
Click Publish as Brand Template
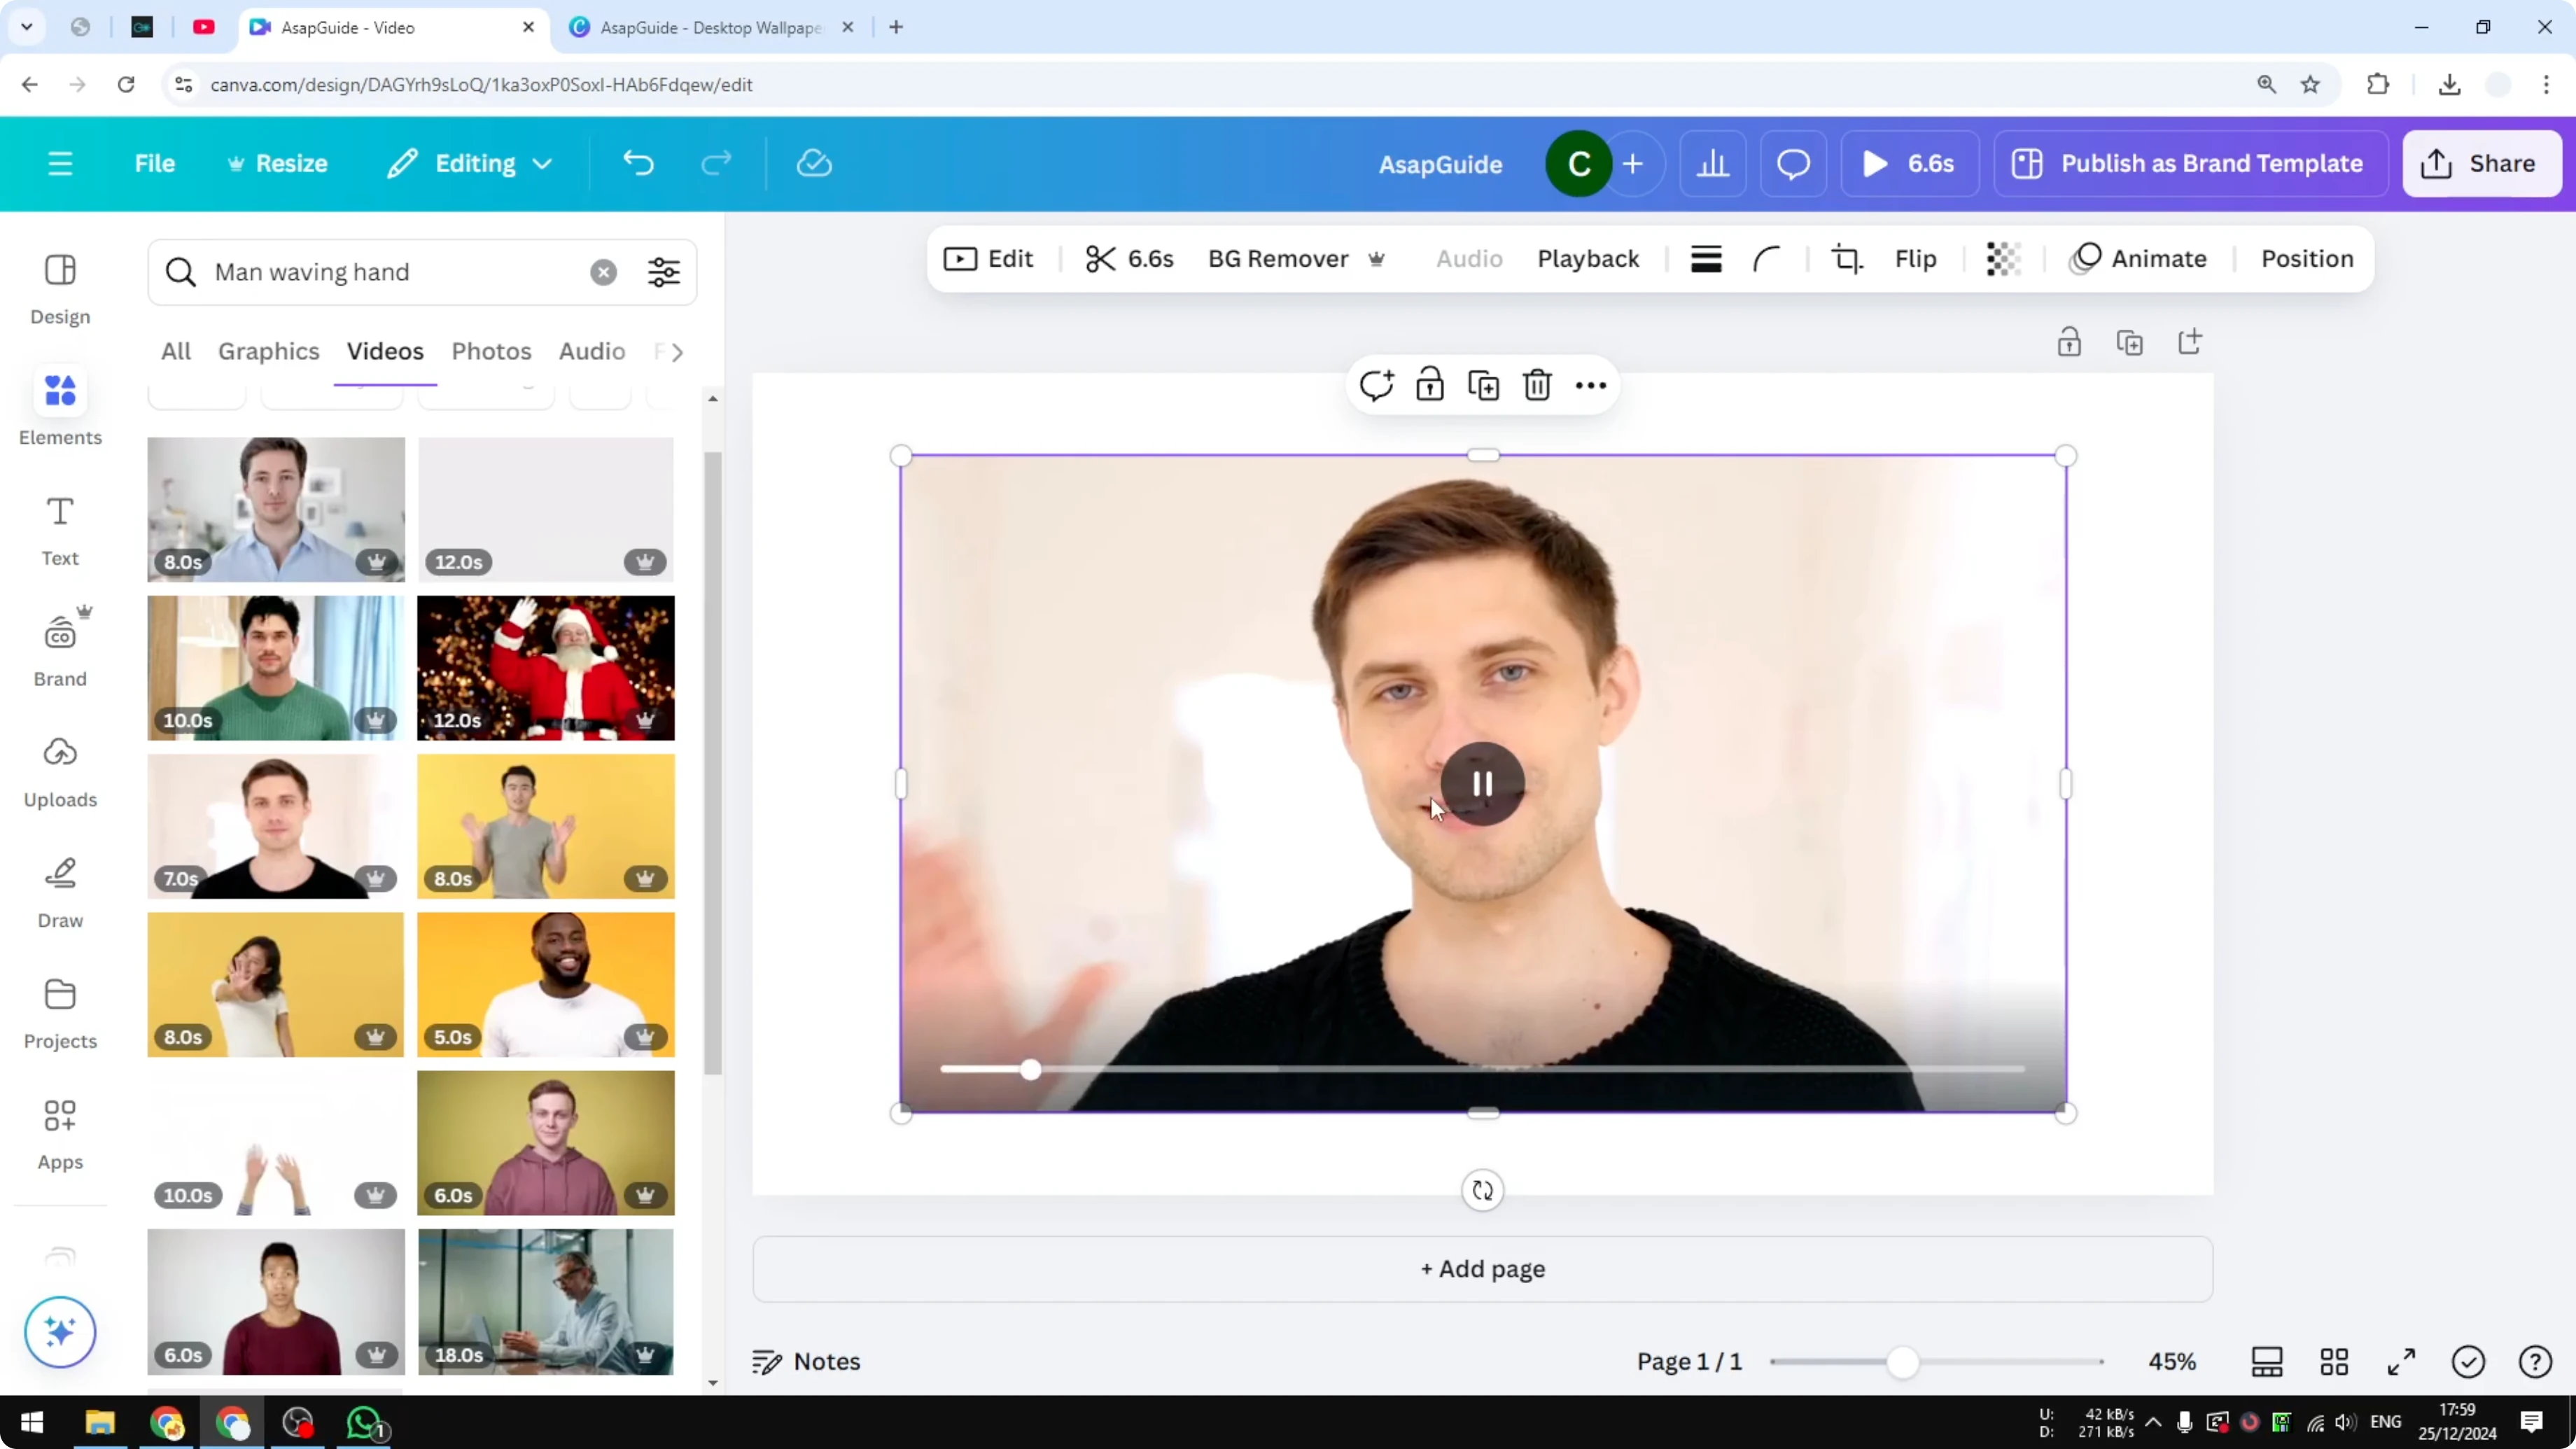click(x=2189, y=163)
